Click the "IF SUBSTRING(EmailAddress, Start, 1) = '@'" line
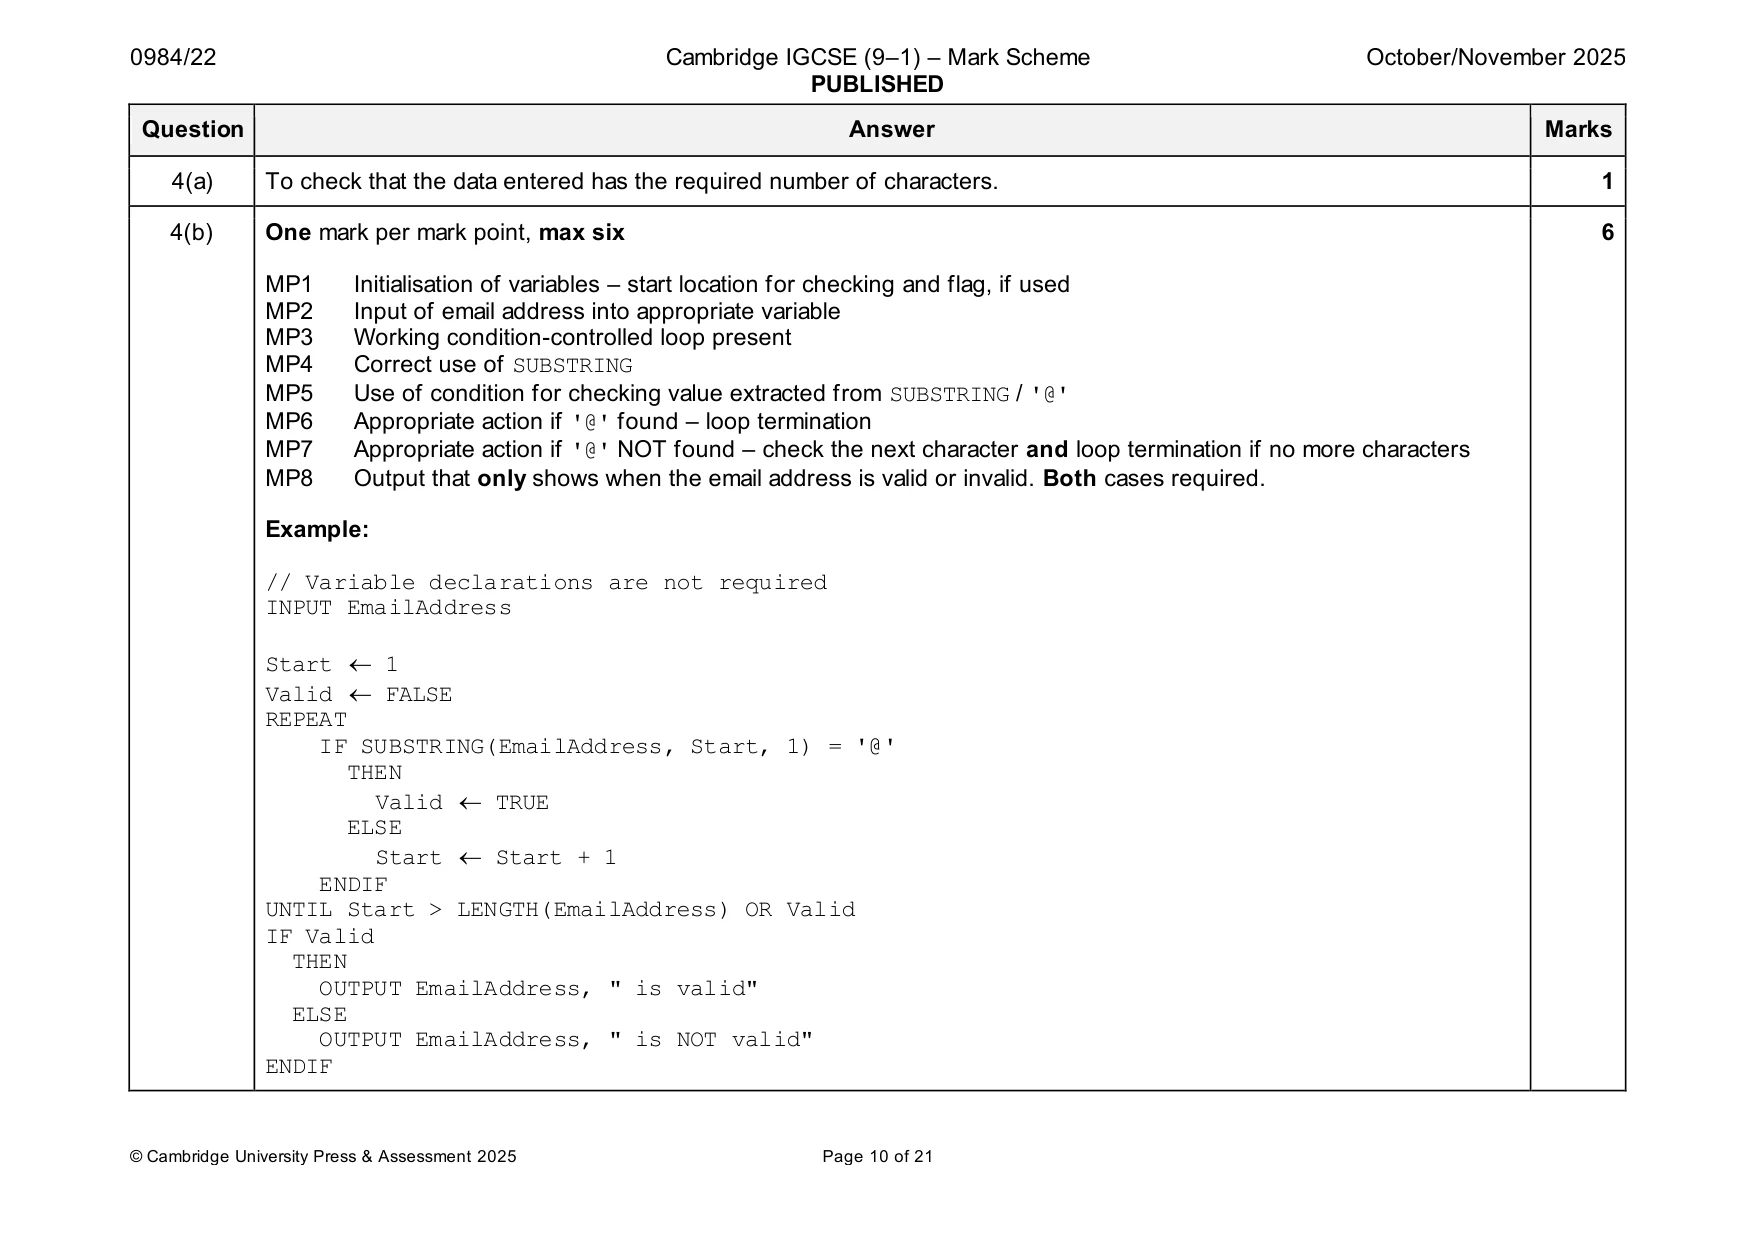Screen dimensions: 1754x1240 (x=607, y=747)
